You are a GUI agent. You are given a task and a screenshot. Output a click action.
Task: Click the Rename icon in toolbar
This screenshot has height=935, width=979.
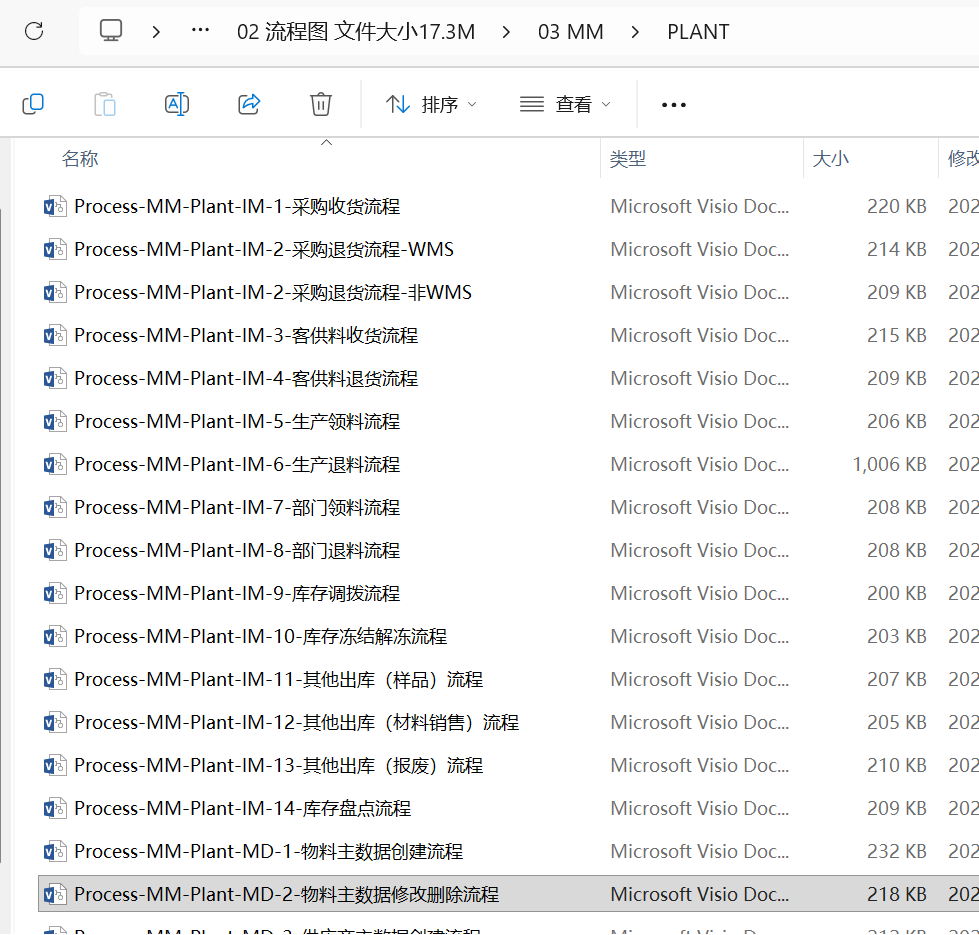(177, 104)
